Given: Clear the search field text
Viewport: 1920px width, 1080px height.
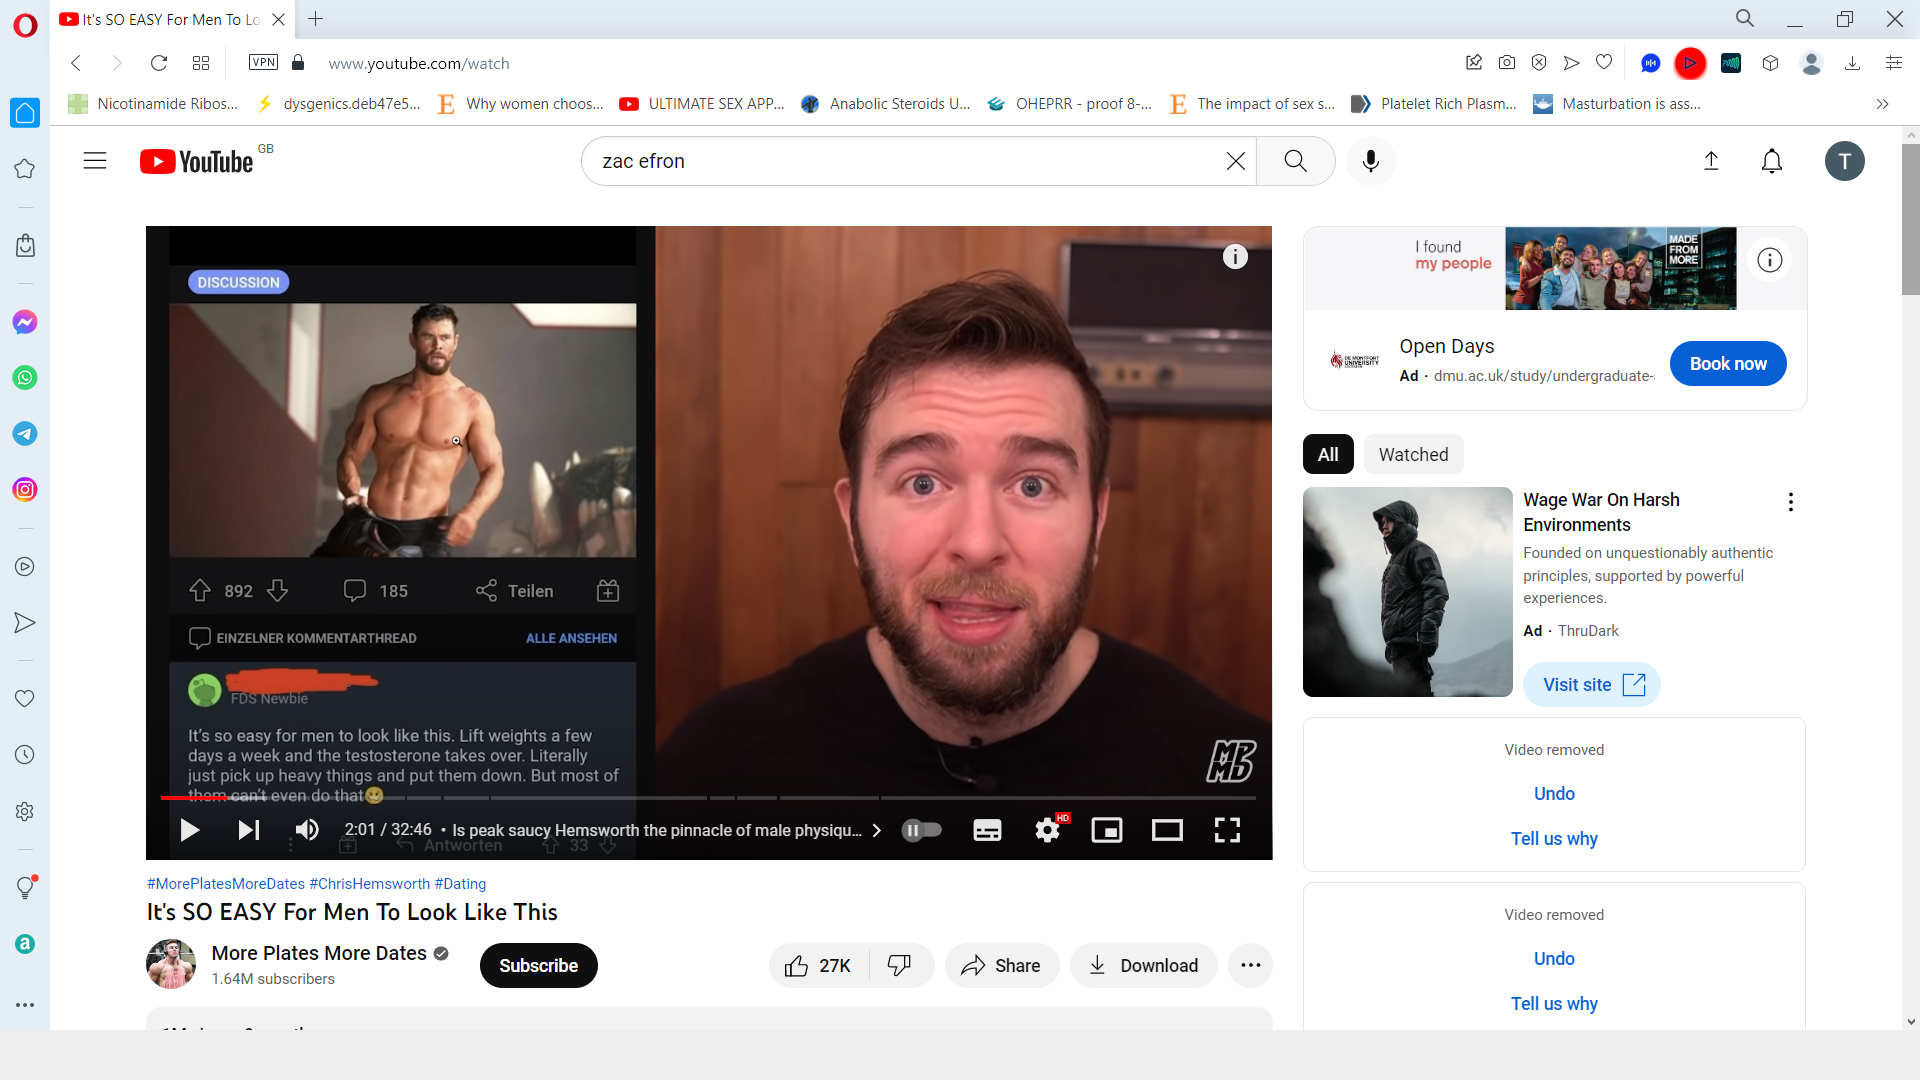Looking at the screenshot, I should click(1236, 161).
